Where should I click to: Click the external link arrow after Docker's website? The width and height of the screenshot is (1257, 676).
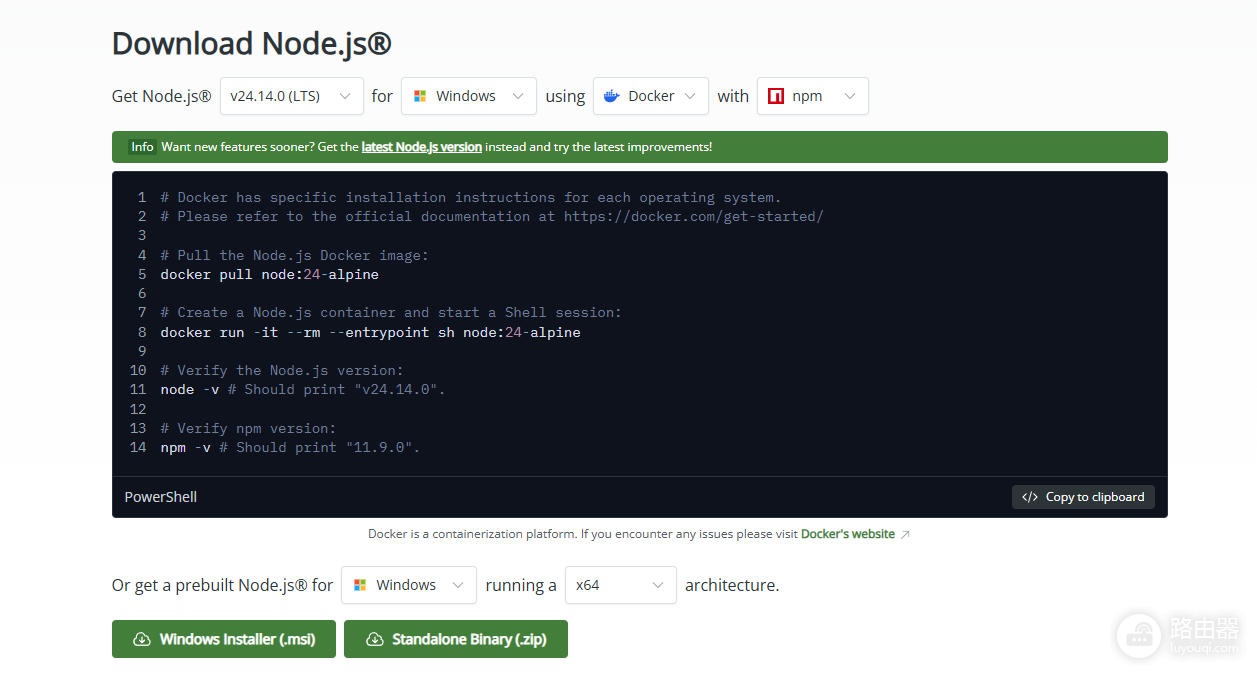point(905,534)
